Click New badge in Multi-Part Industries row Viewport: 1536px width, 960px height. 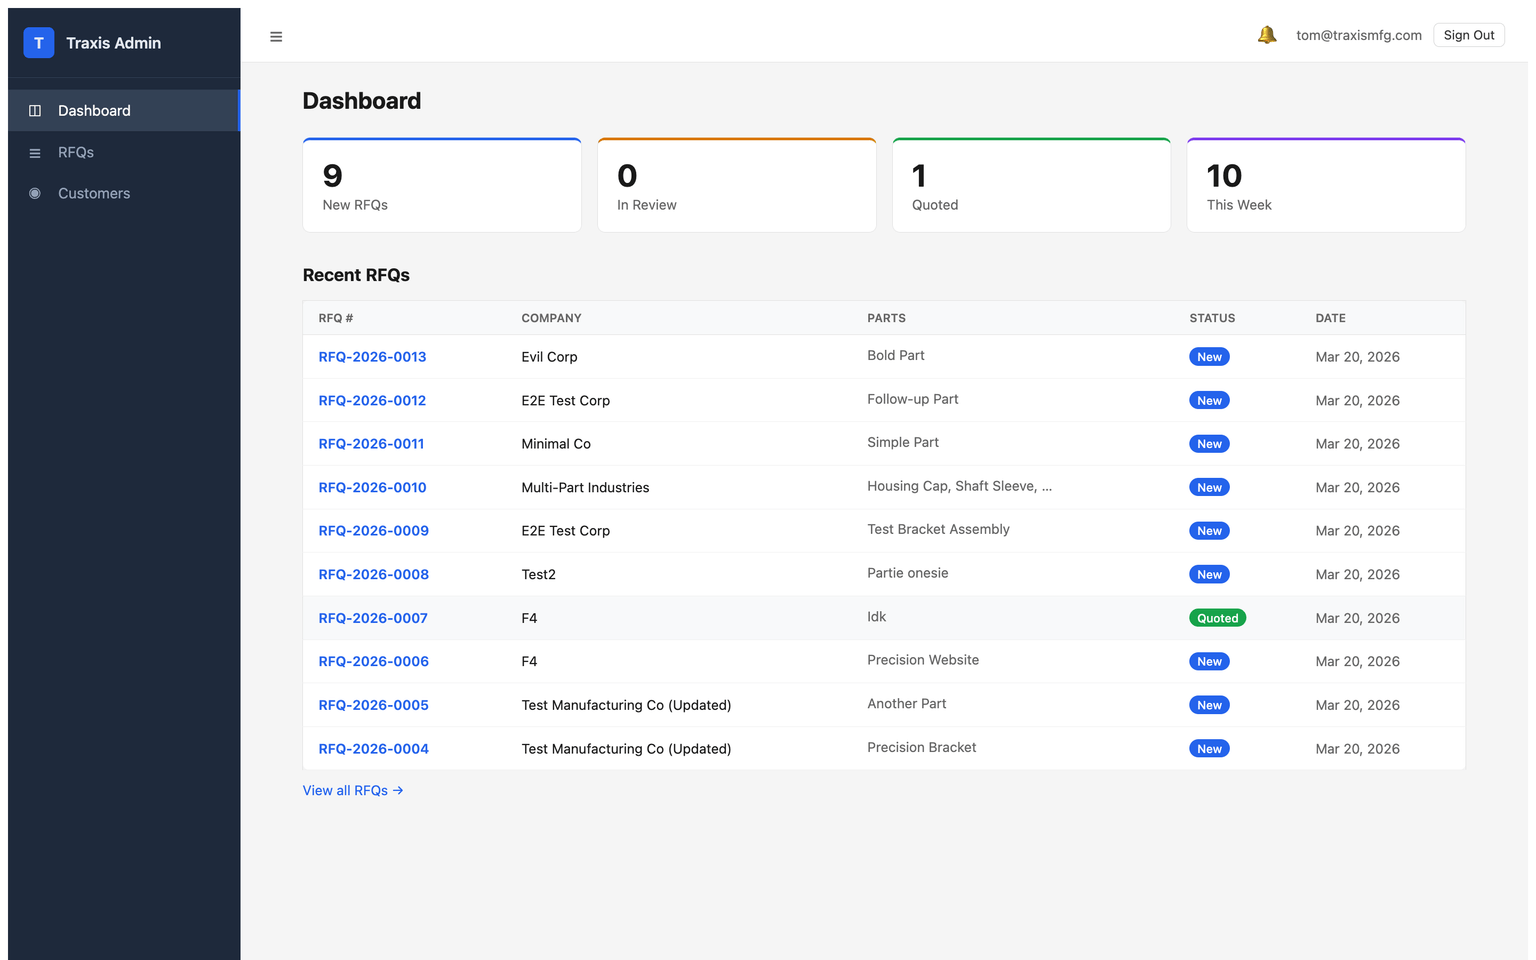tap(1209, 488)
